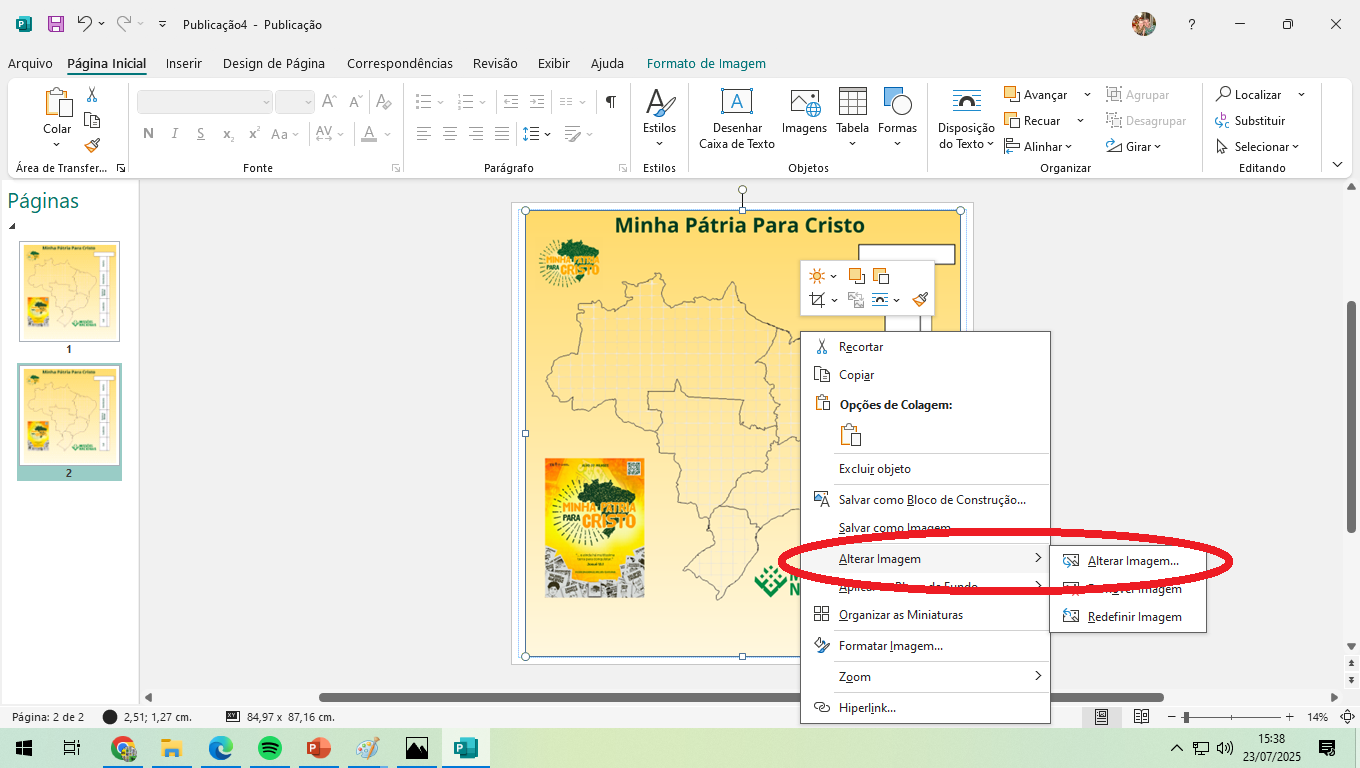Undo the last action in the title bar
This screenshot has width=1360, height=768.
[85, 23]
